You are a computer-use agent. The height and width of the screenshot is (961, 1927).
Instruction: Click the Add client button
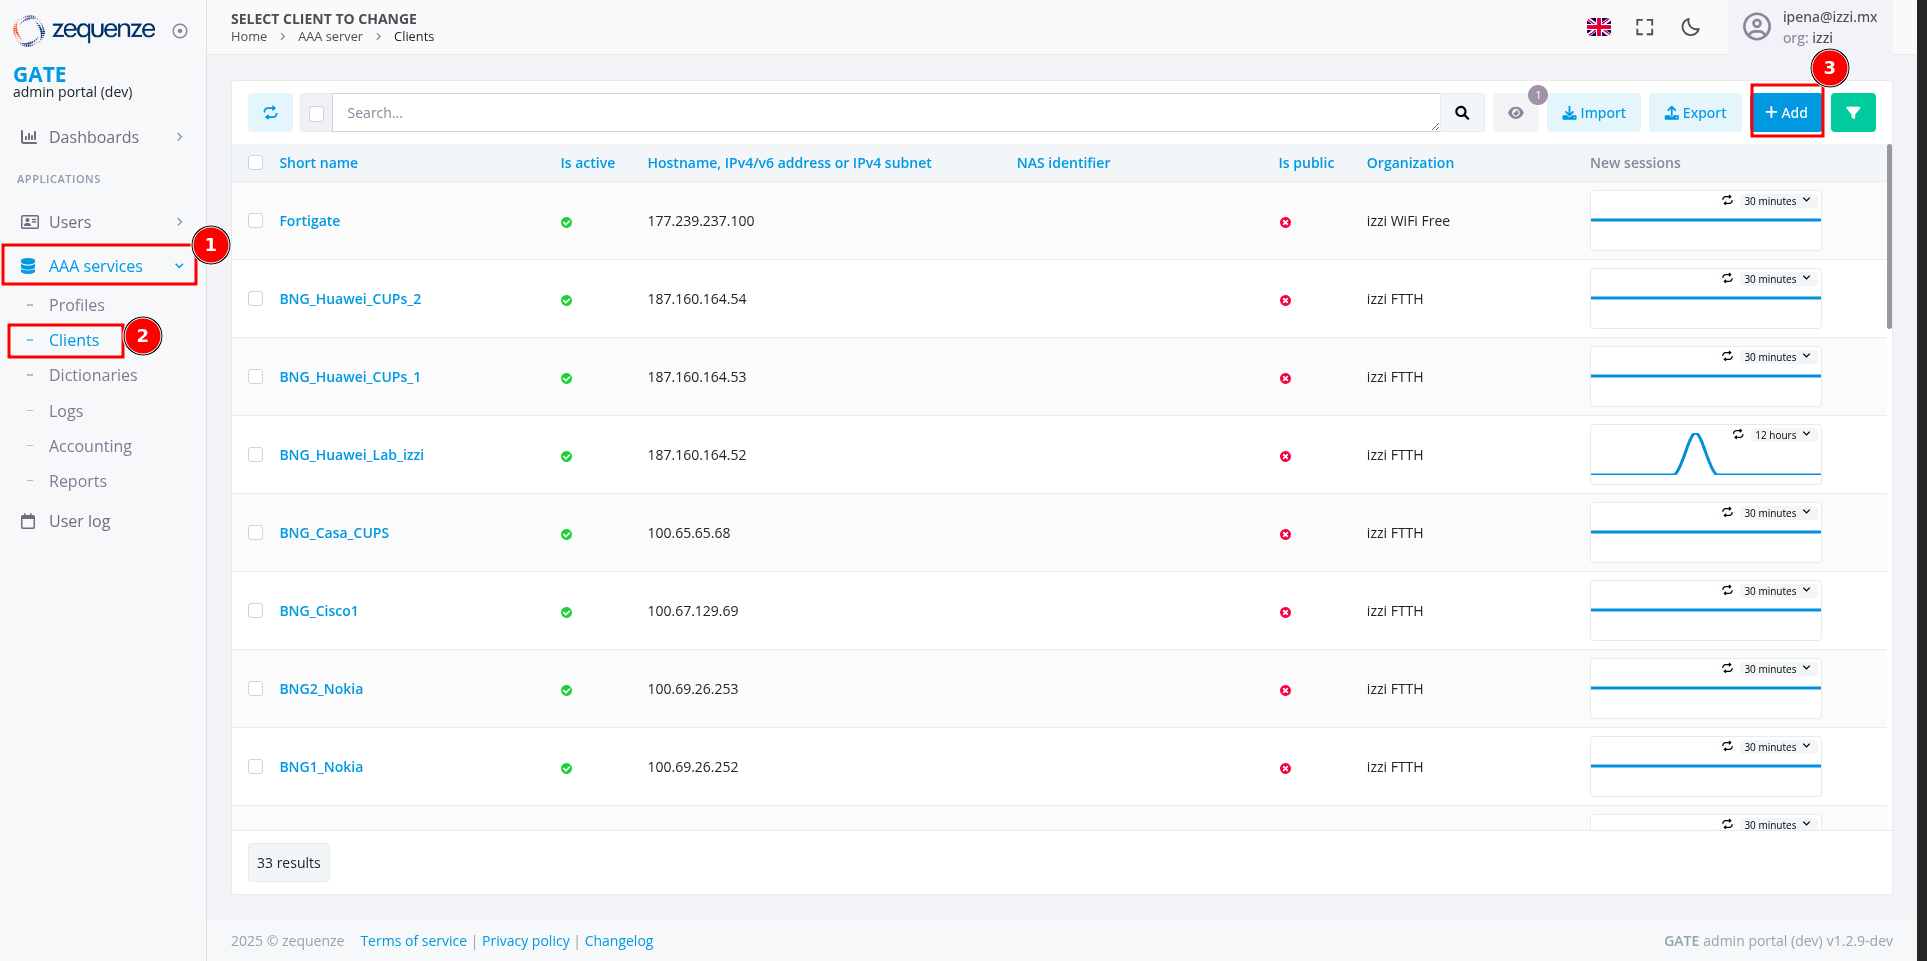(1786, 113)
